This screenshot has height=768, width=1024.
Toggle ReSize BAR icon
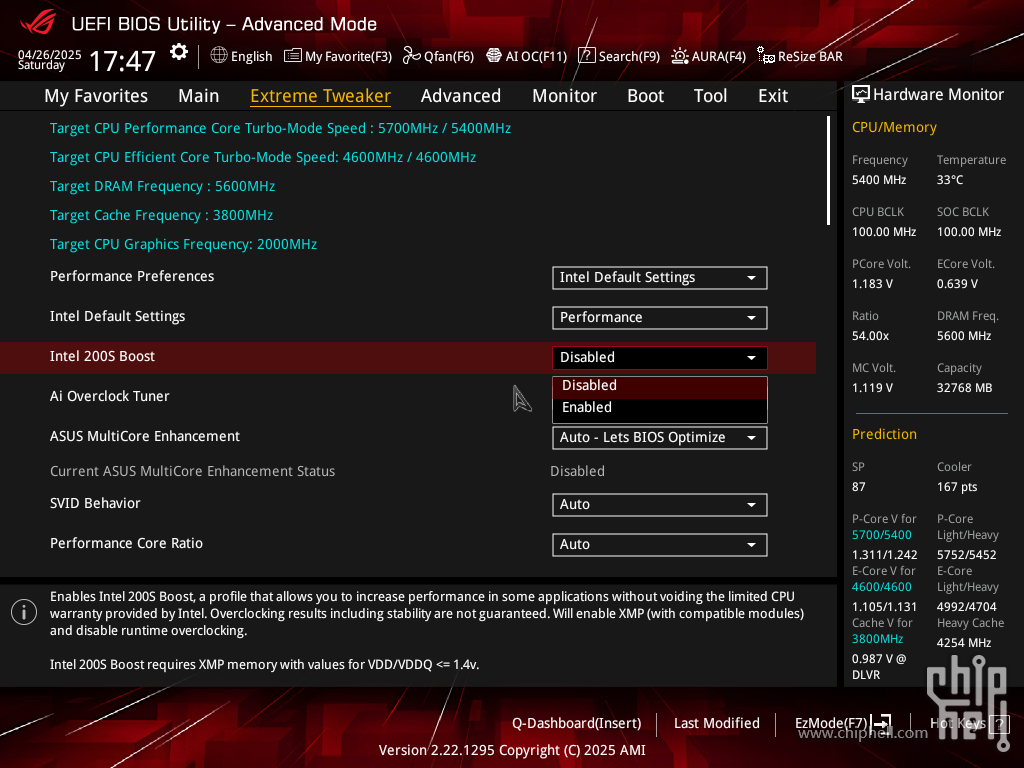[x=765, y=56]
